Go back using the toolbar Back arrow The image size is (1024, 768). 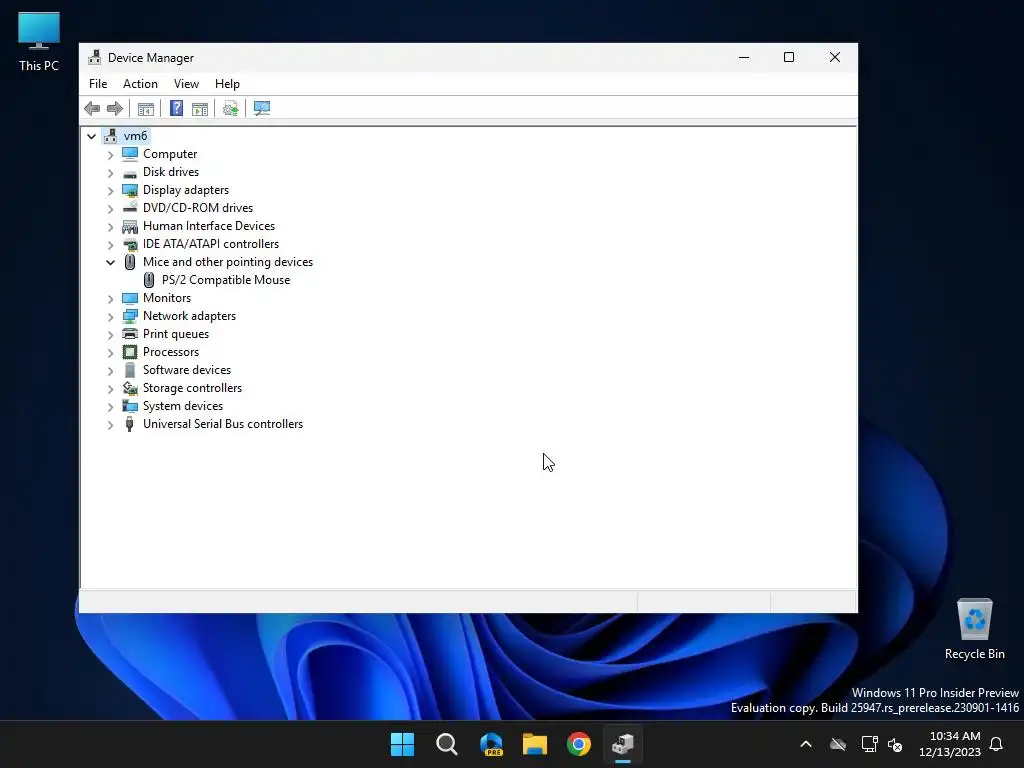click(92, 108)
